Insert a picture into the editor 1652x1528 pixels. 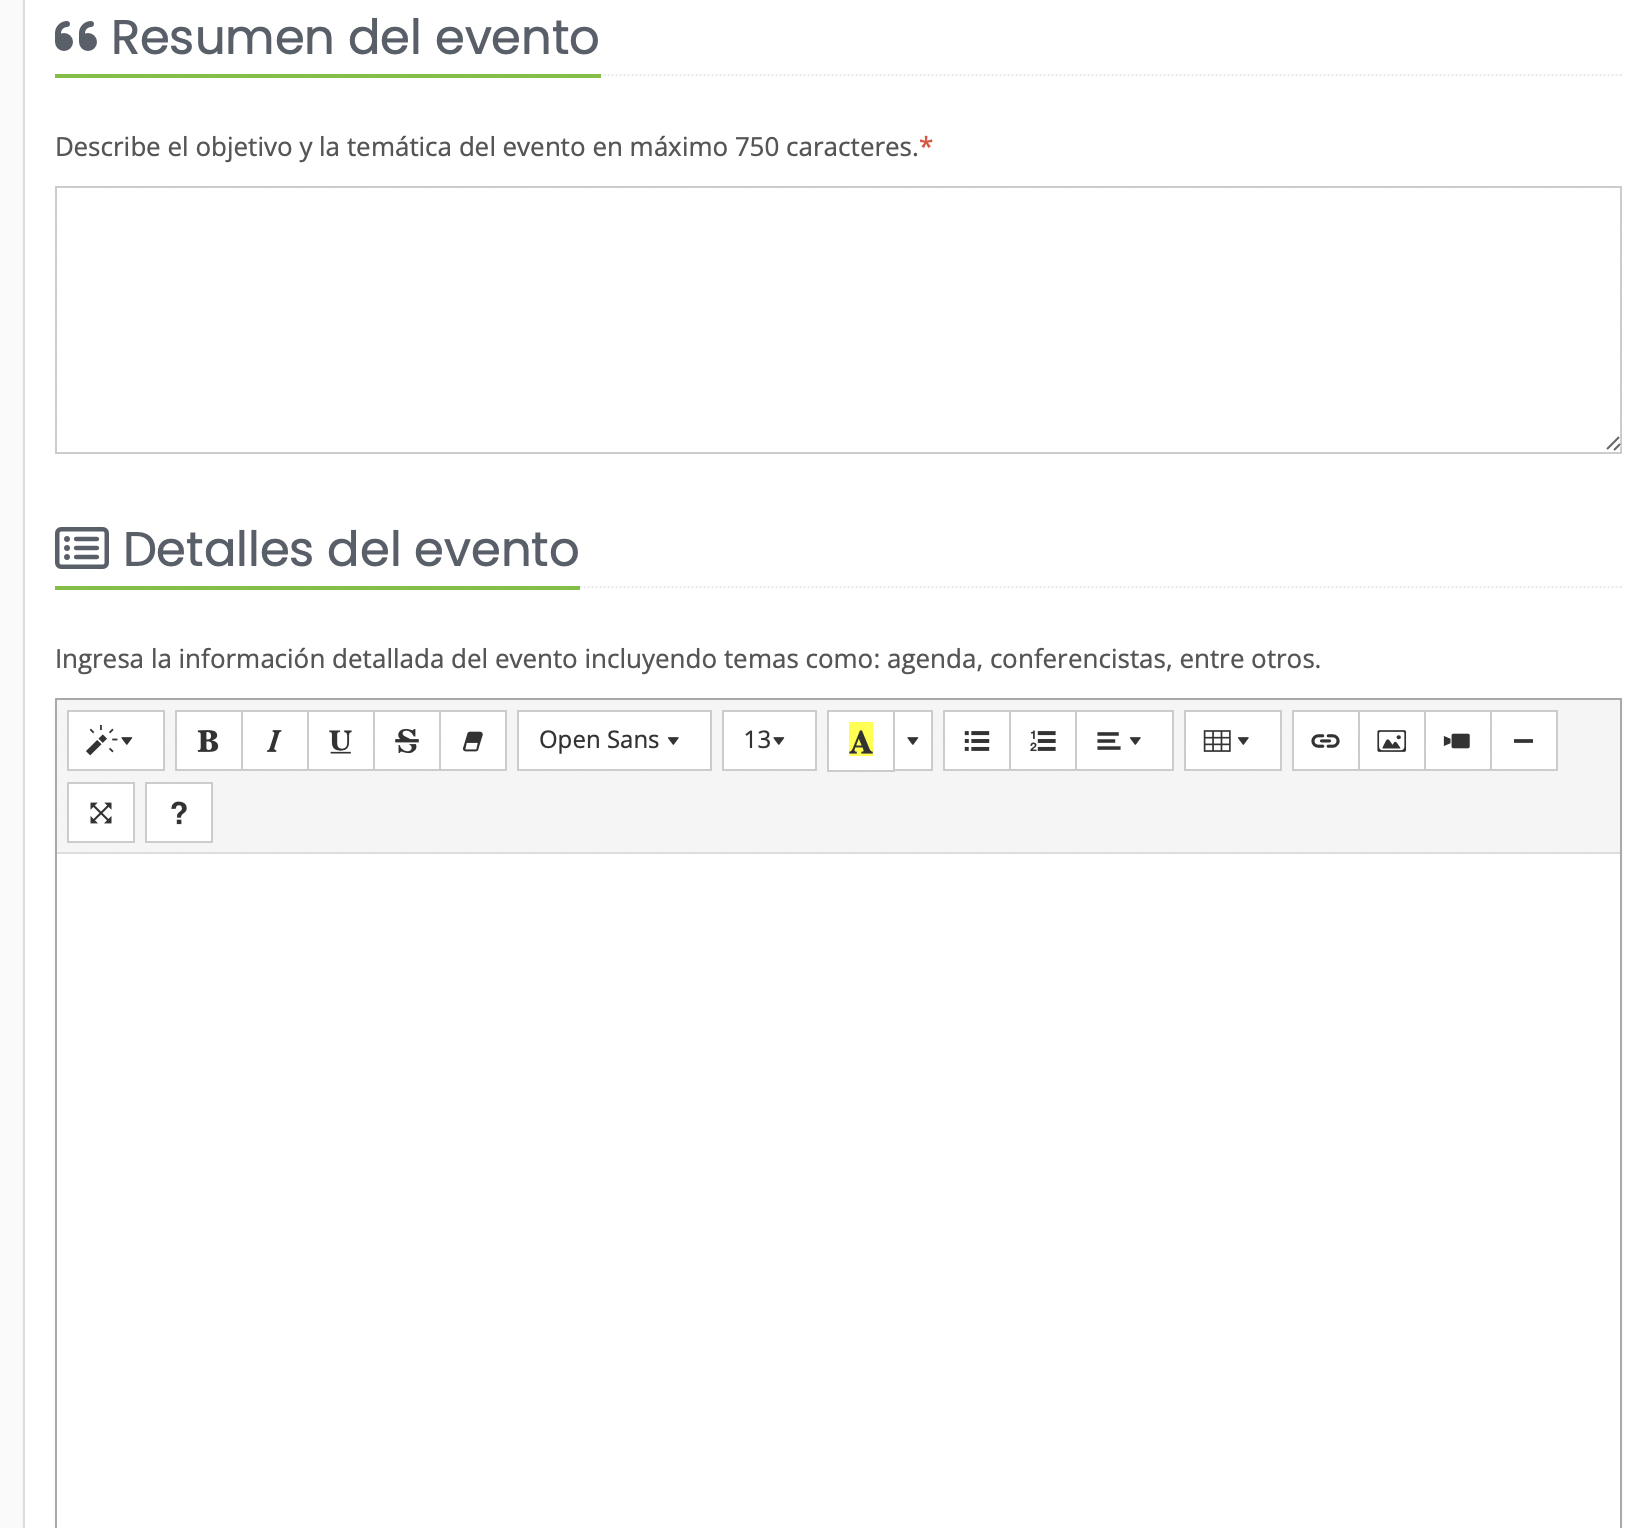[1391, 741]
